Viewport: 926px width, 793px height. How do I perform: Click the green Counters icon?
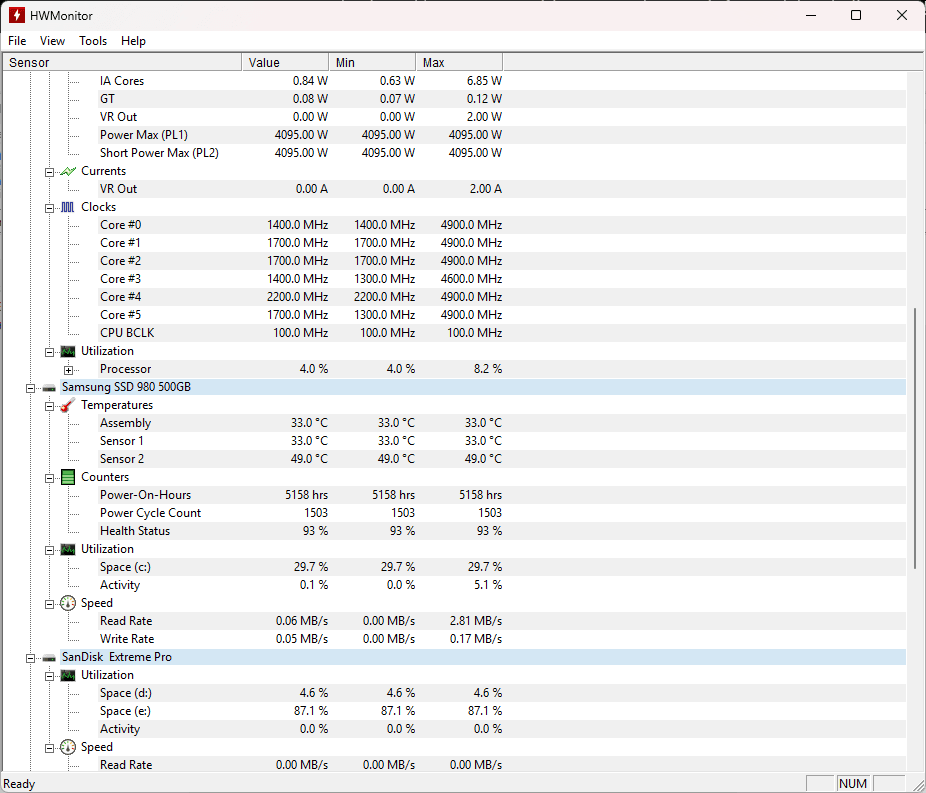point(68,477)
